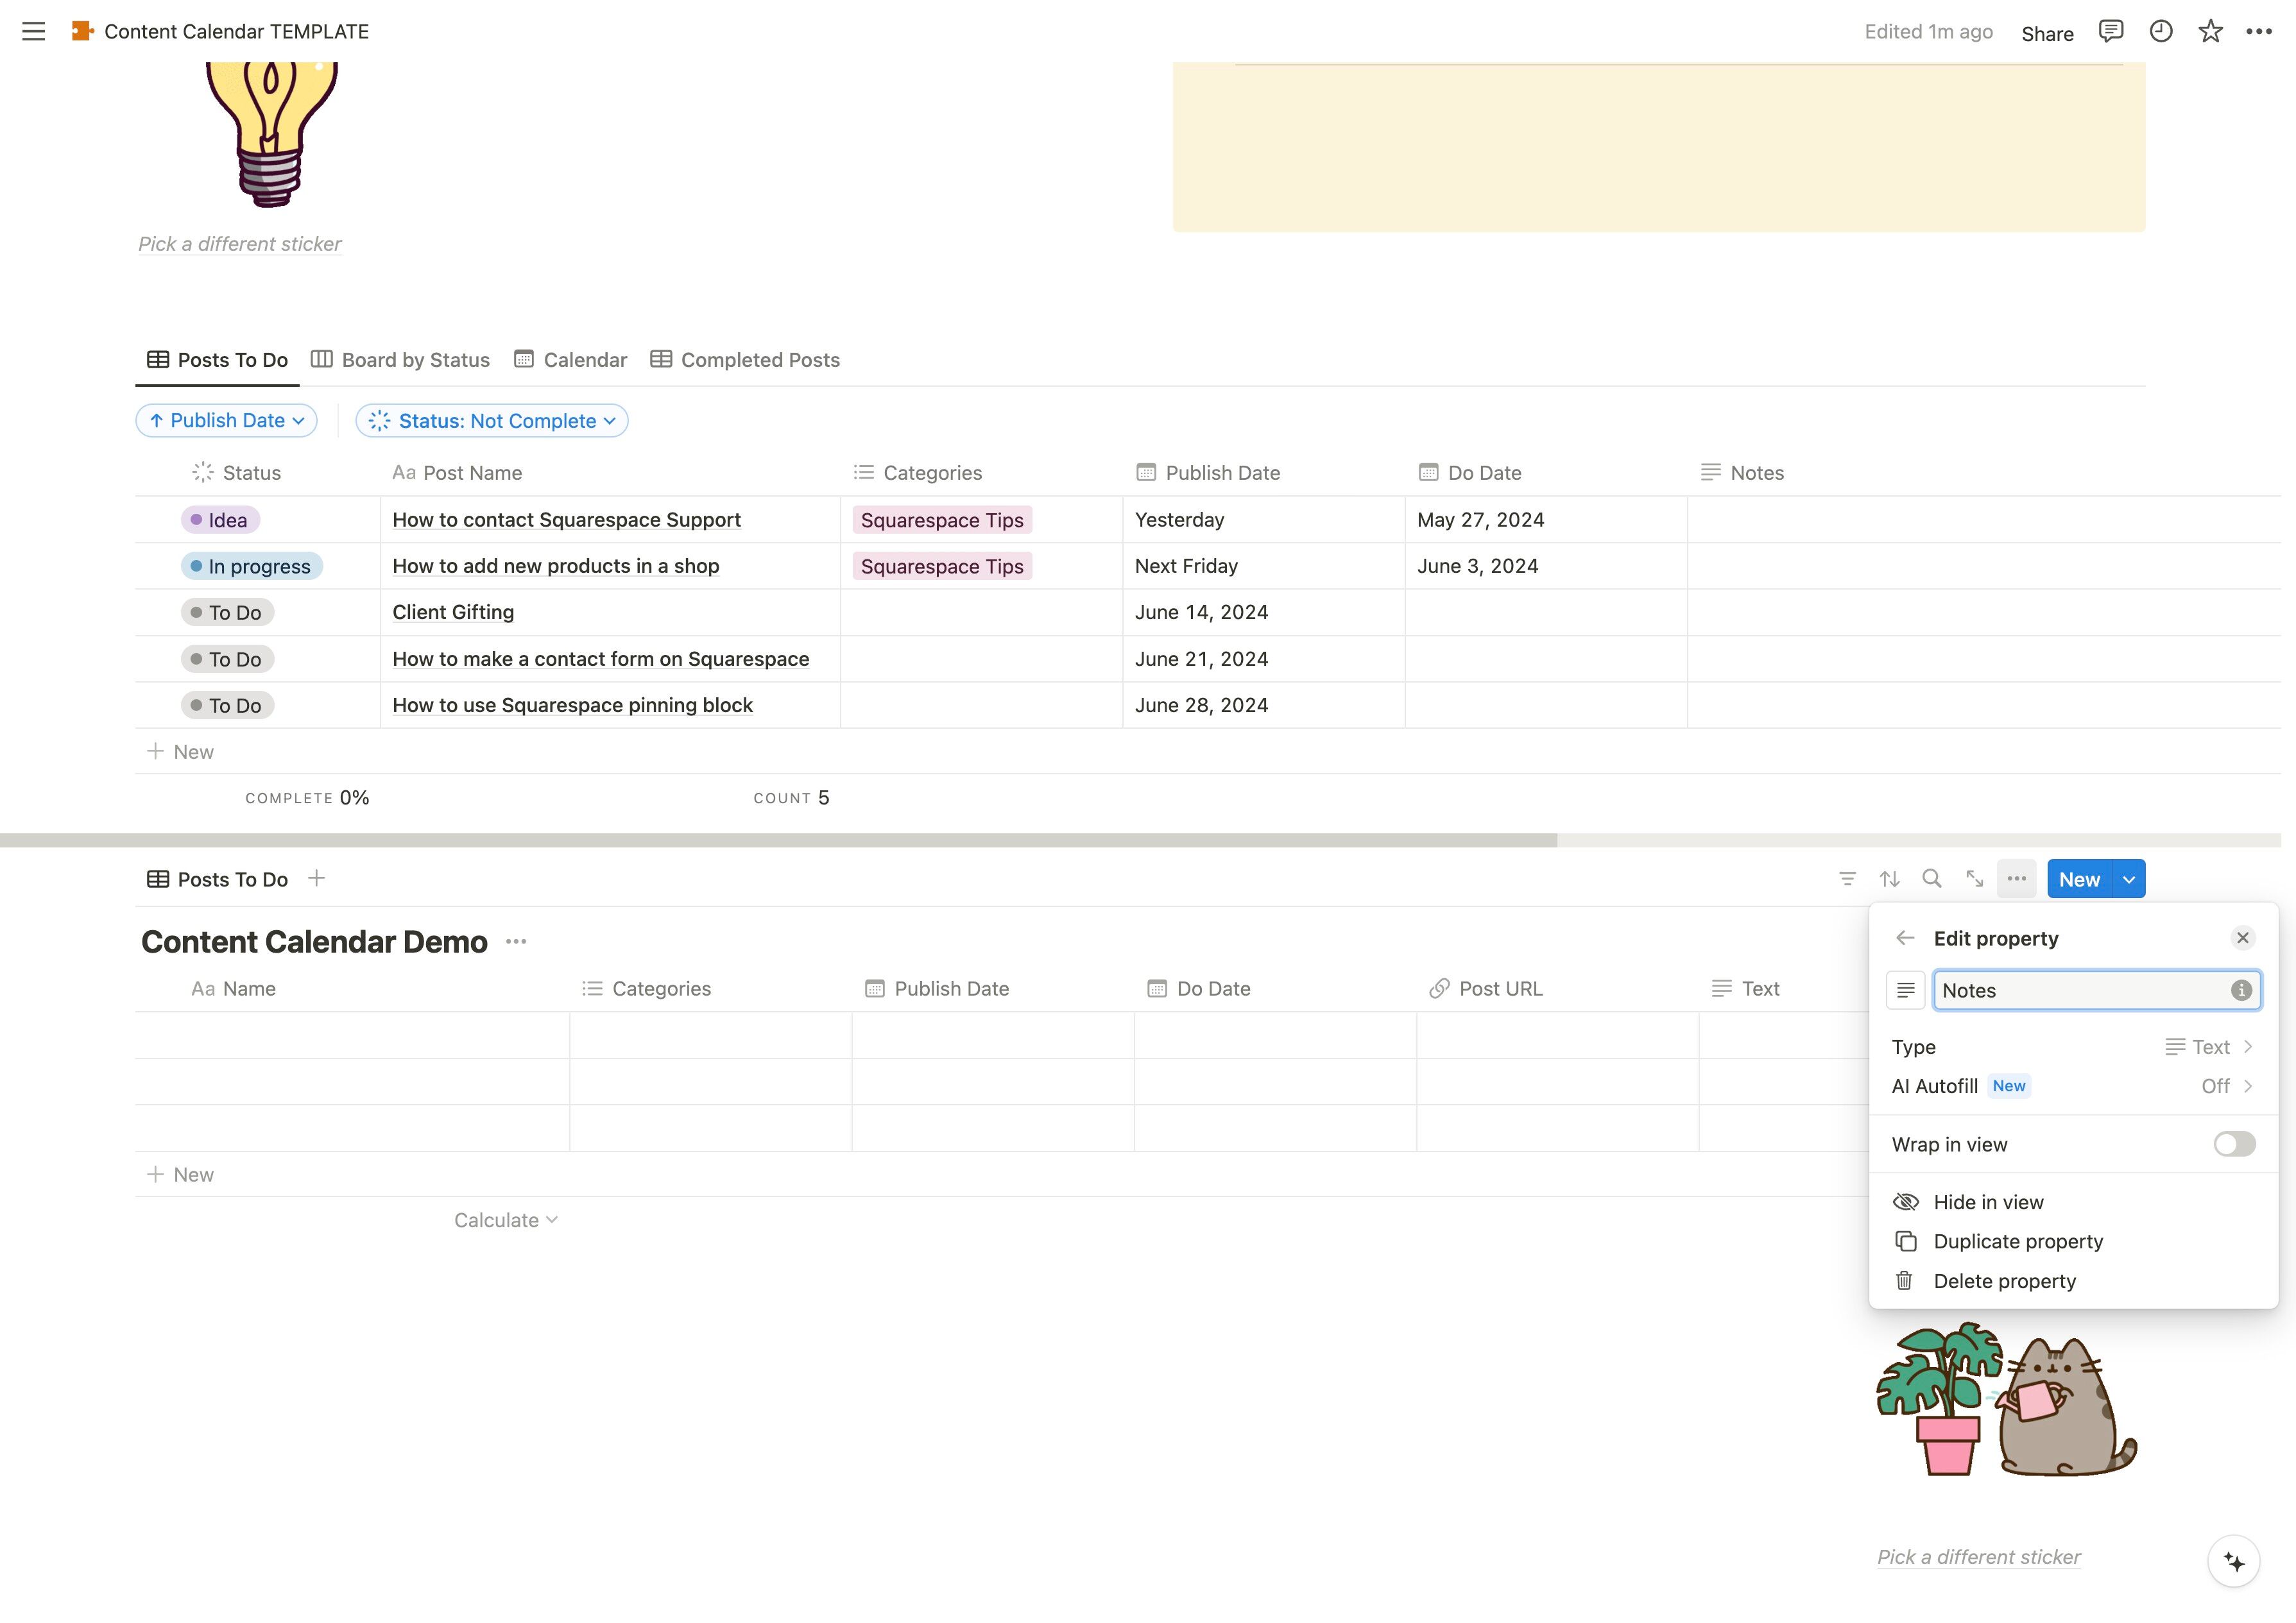Click the database filter icon
The image size is (2296, 1623).
(1847, 879)
